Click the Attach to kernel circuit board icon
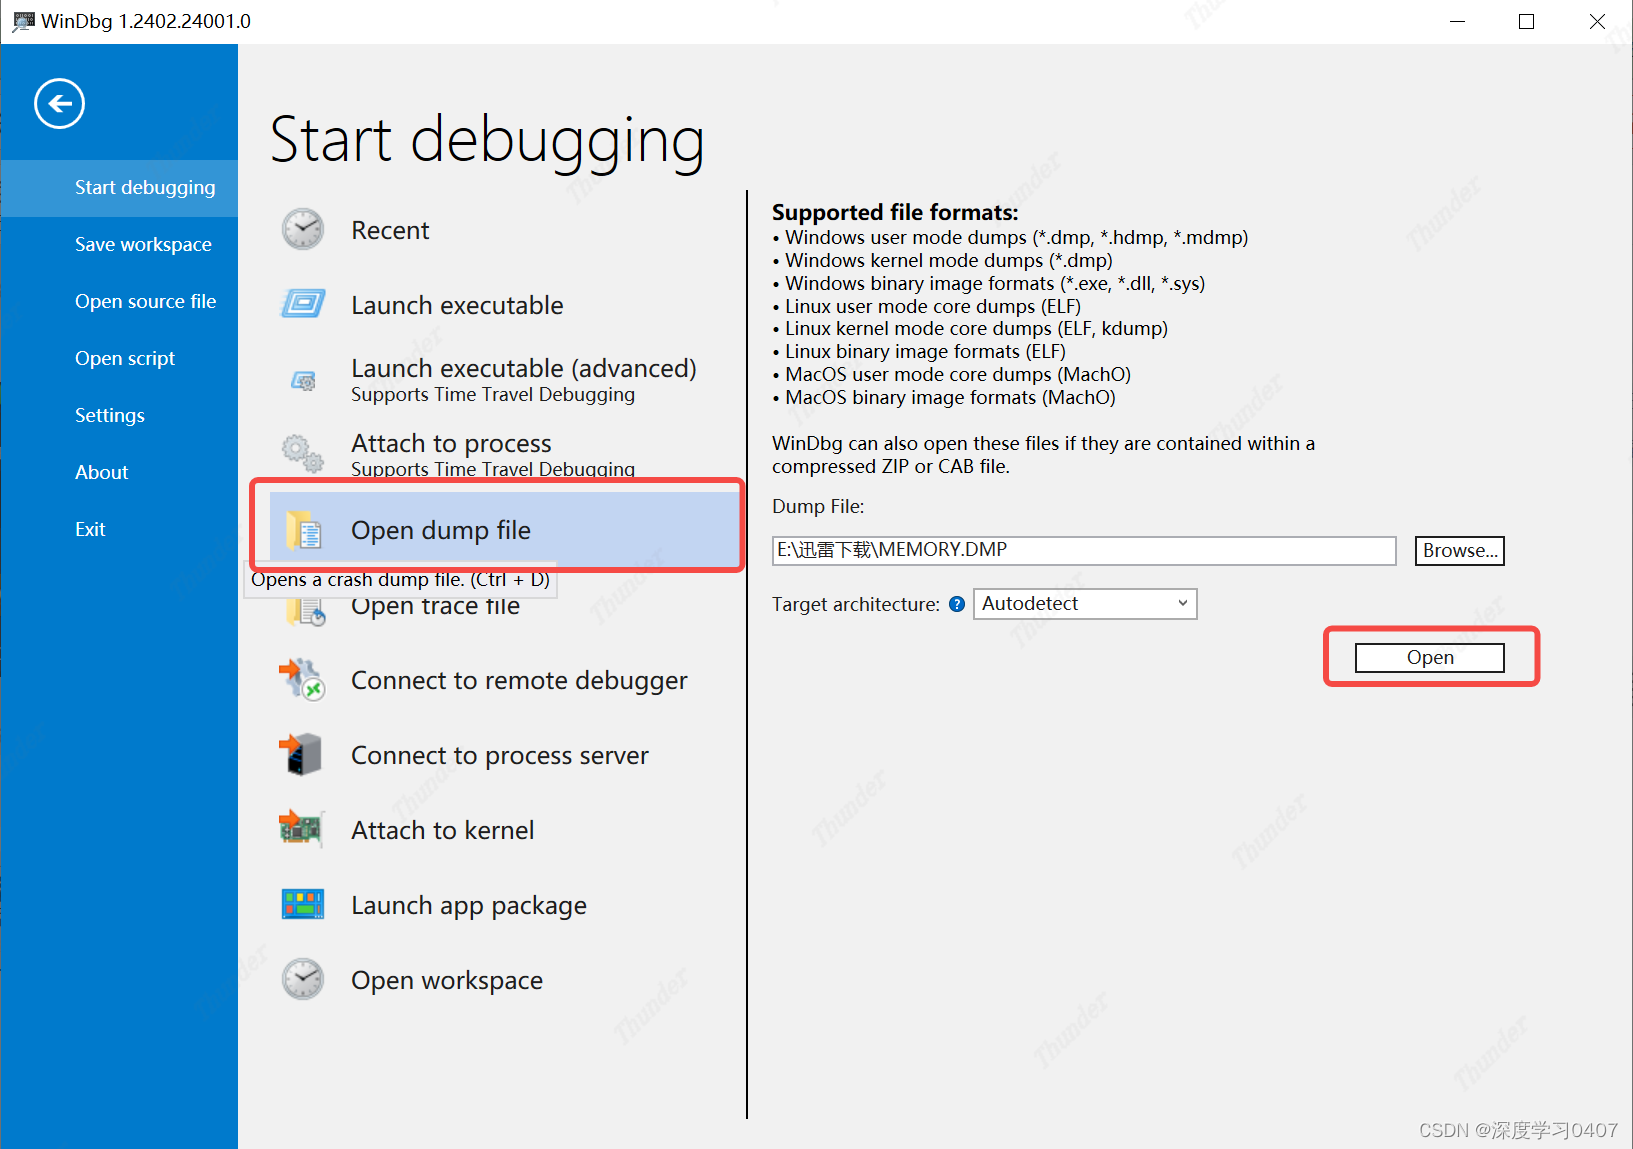 click(301, 828)
